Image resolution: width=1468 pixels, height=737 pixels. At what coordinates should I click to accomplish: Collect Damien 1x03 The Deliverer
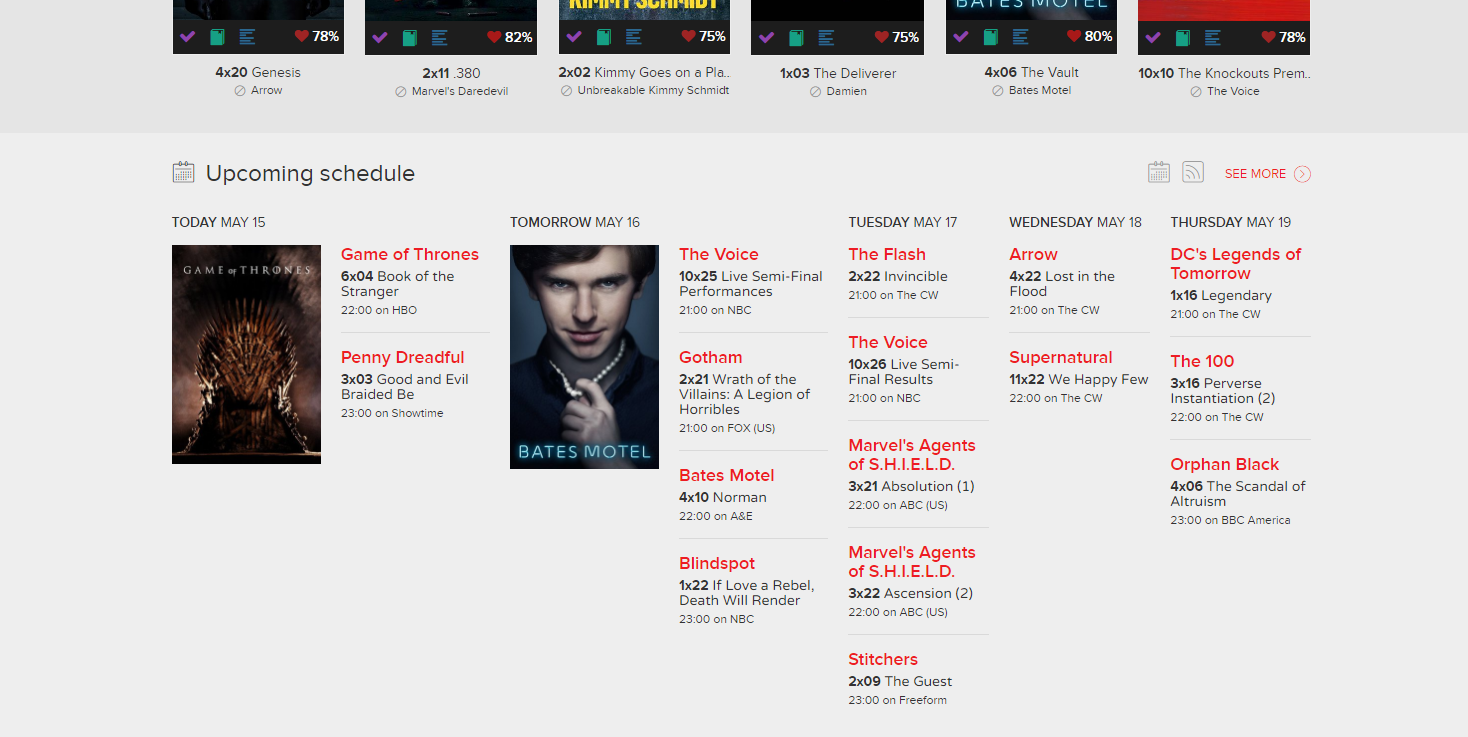796,37
